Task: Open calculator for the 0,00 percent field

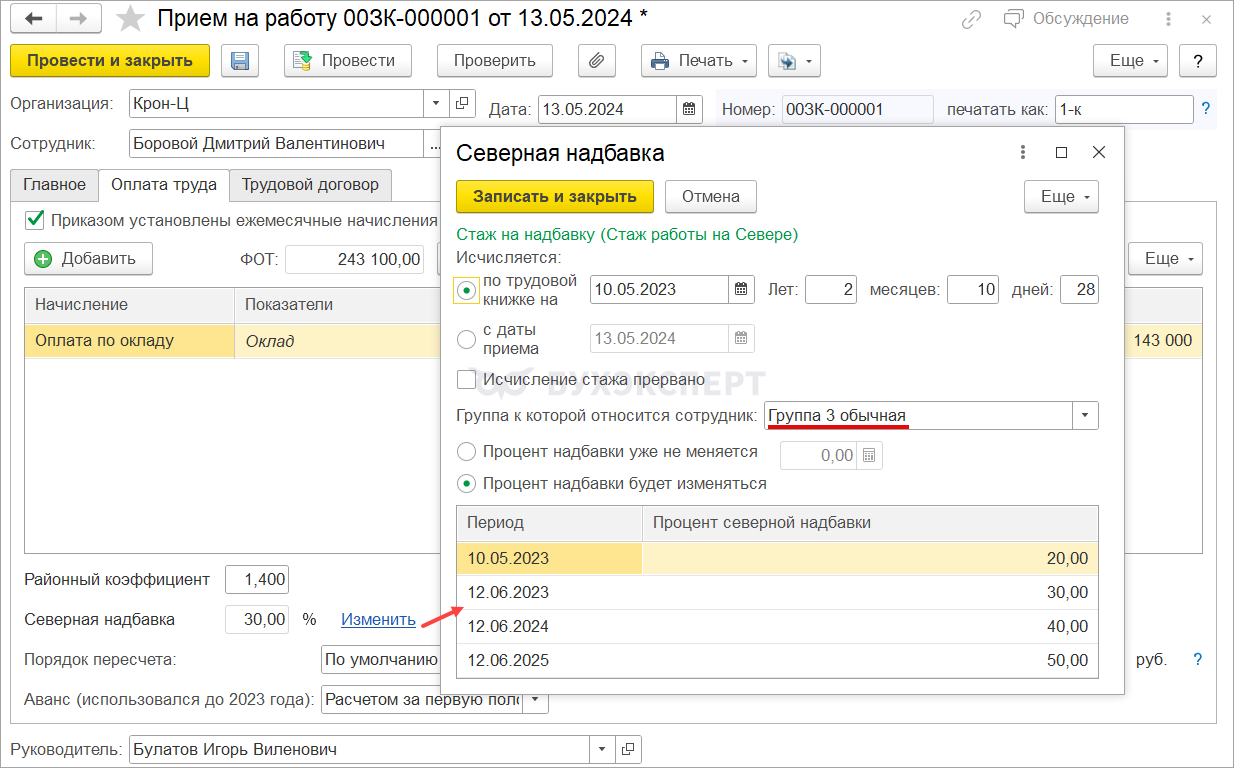Action: (x=869, y=456)
